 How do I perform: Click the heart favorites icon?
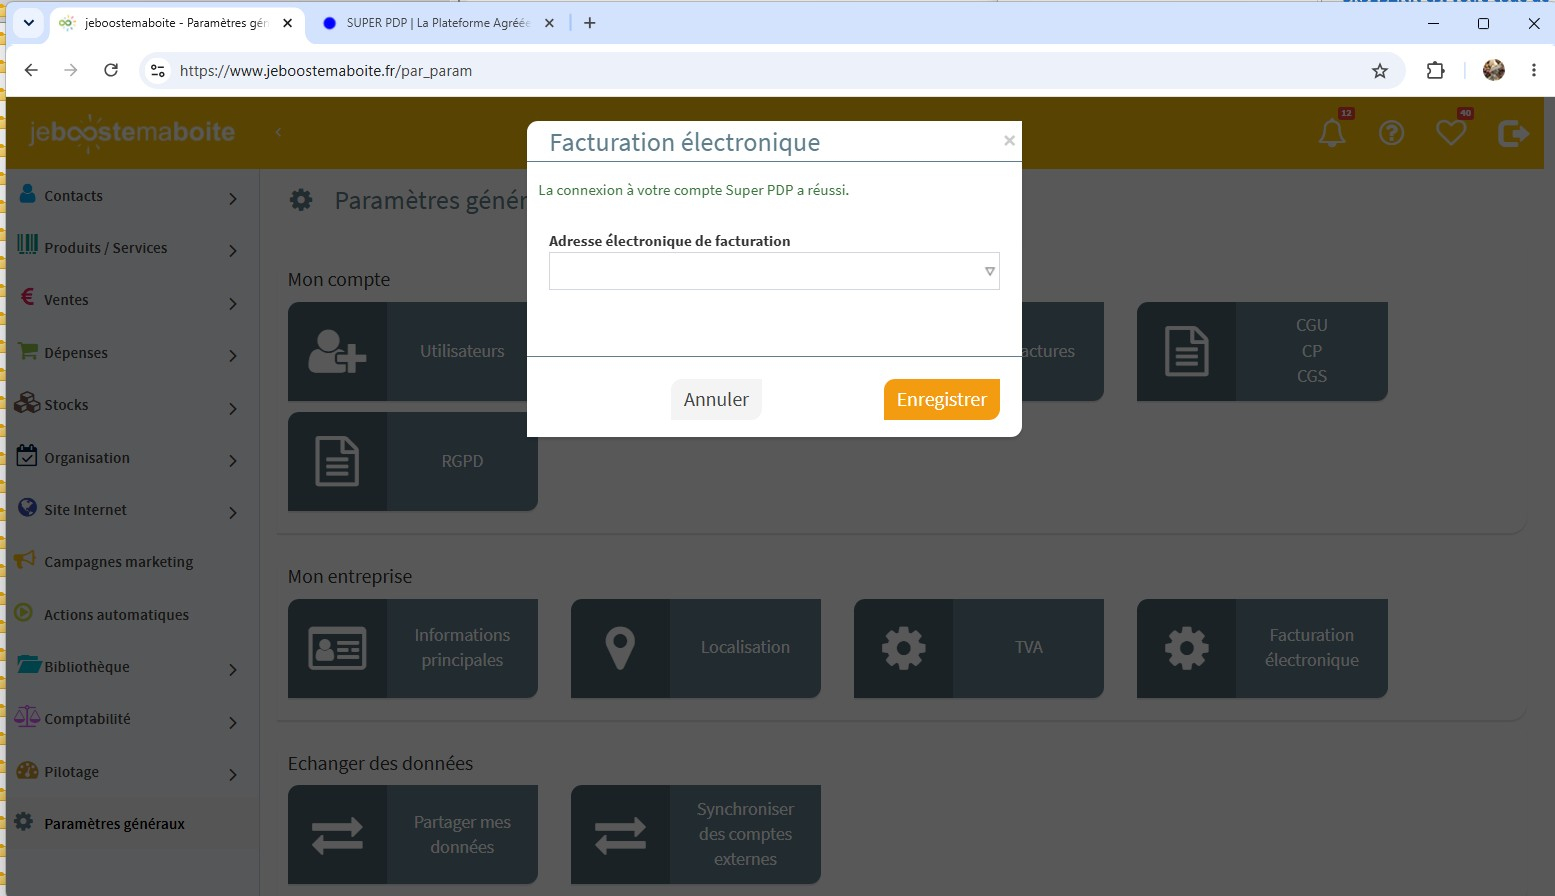(1451, 132)
